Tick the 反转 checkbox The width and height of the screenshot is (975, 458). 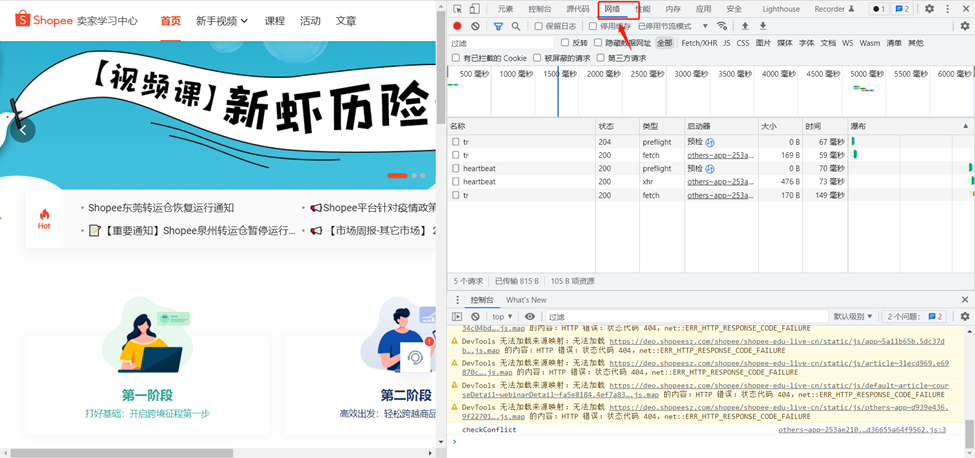pyautogui.click(x=565, y=43)
